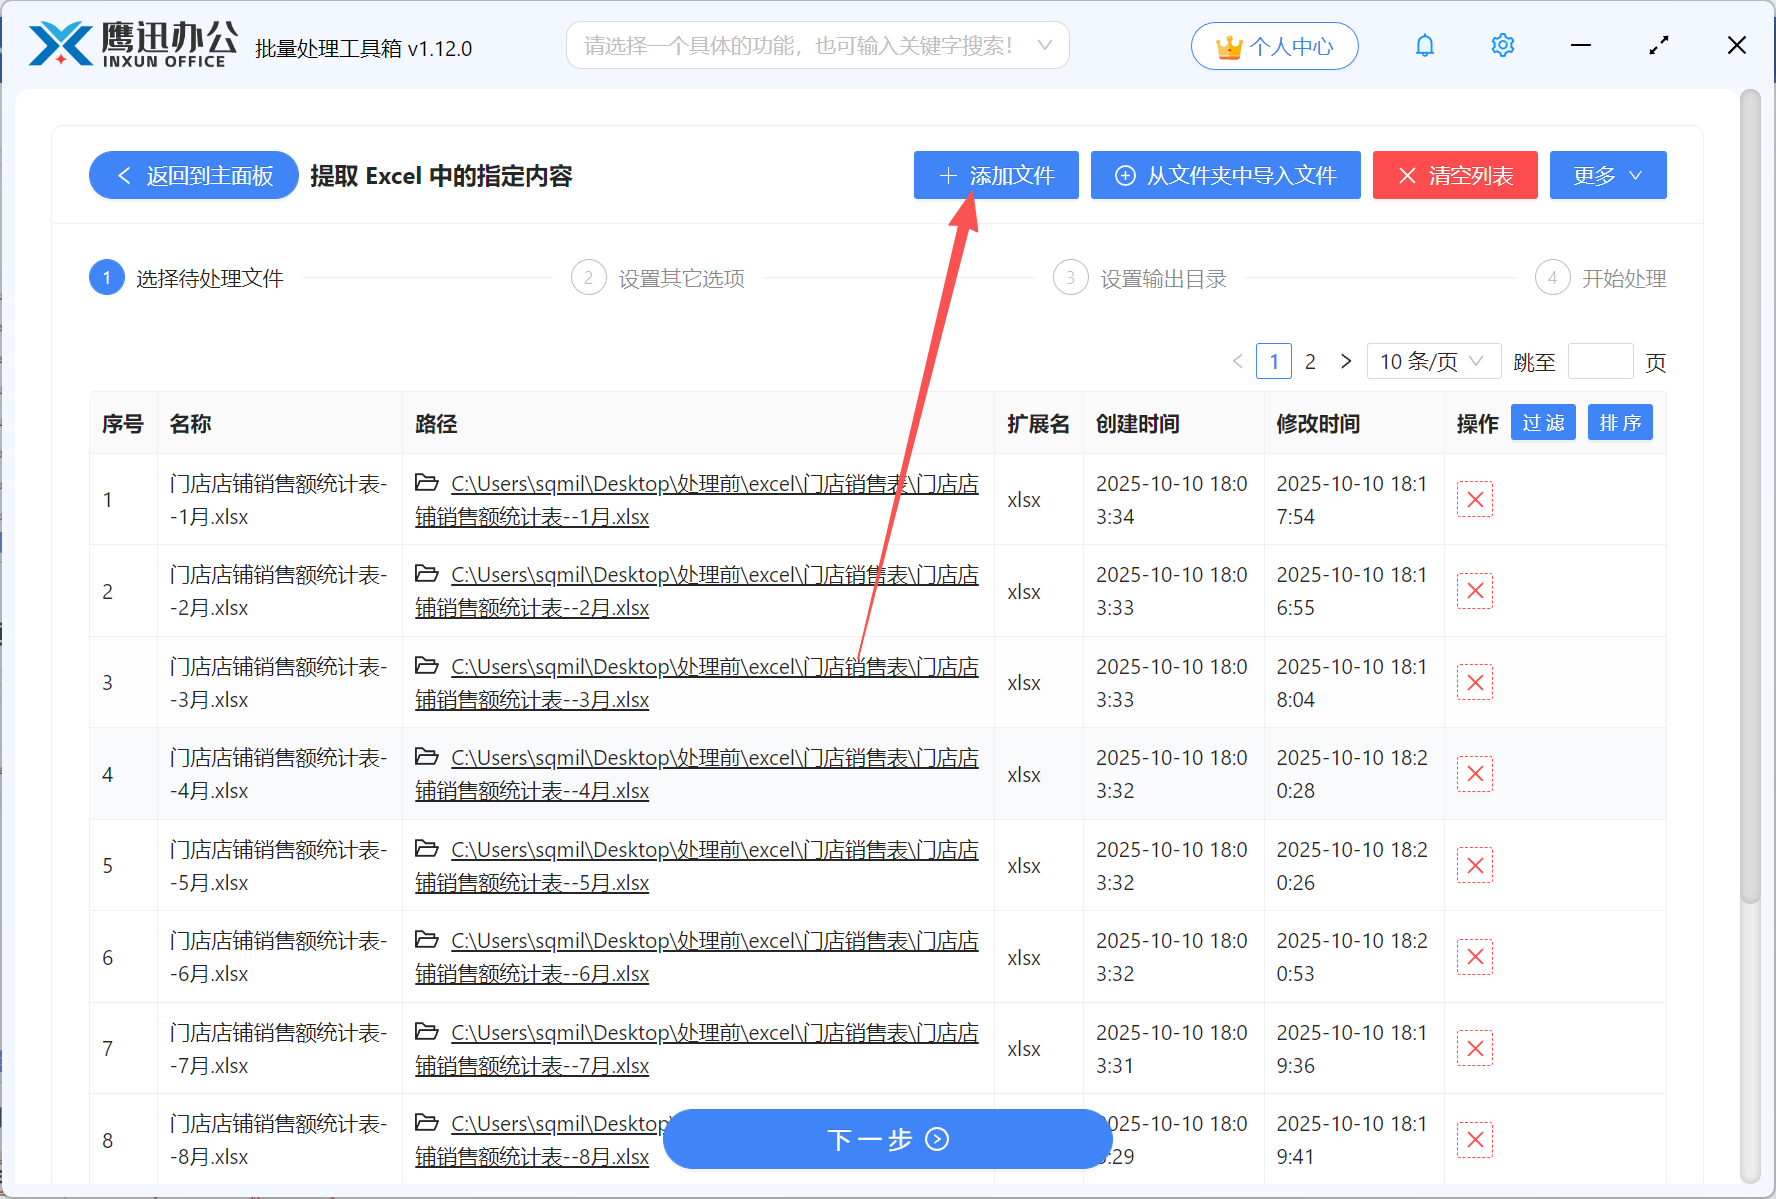Open notifications via the bell icon
This screenshot has height=1199, width=1776.
[x=1424, y=45]
